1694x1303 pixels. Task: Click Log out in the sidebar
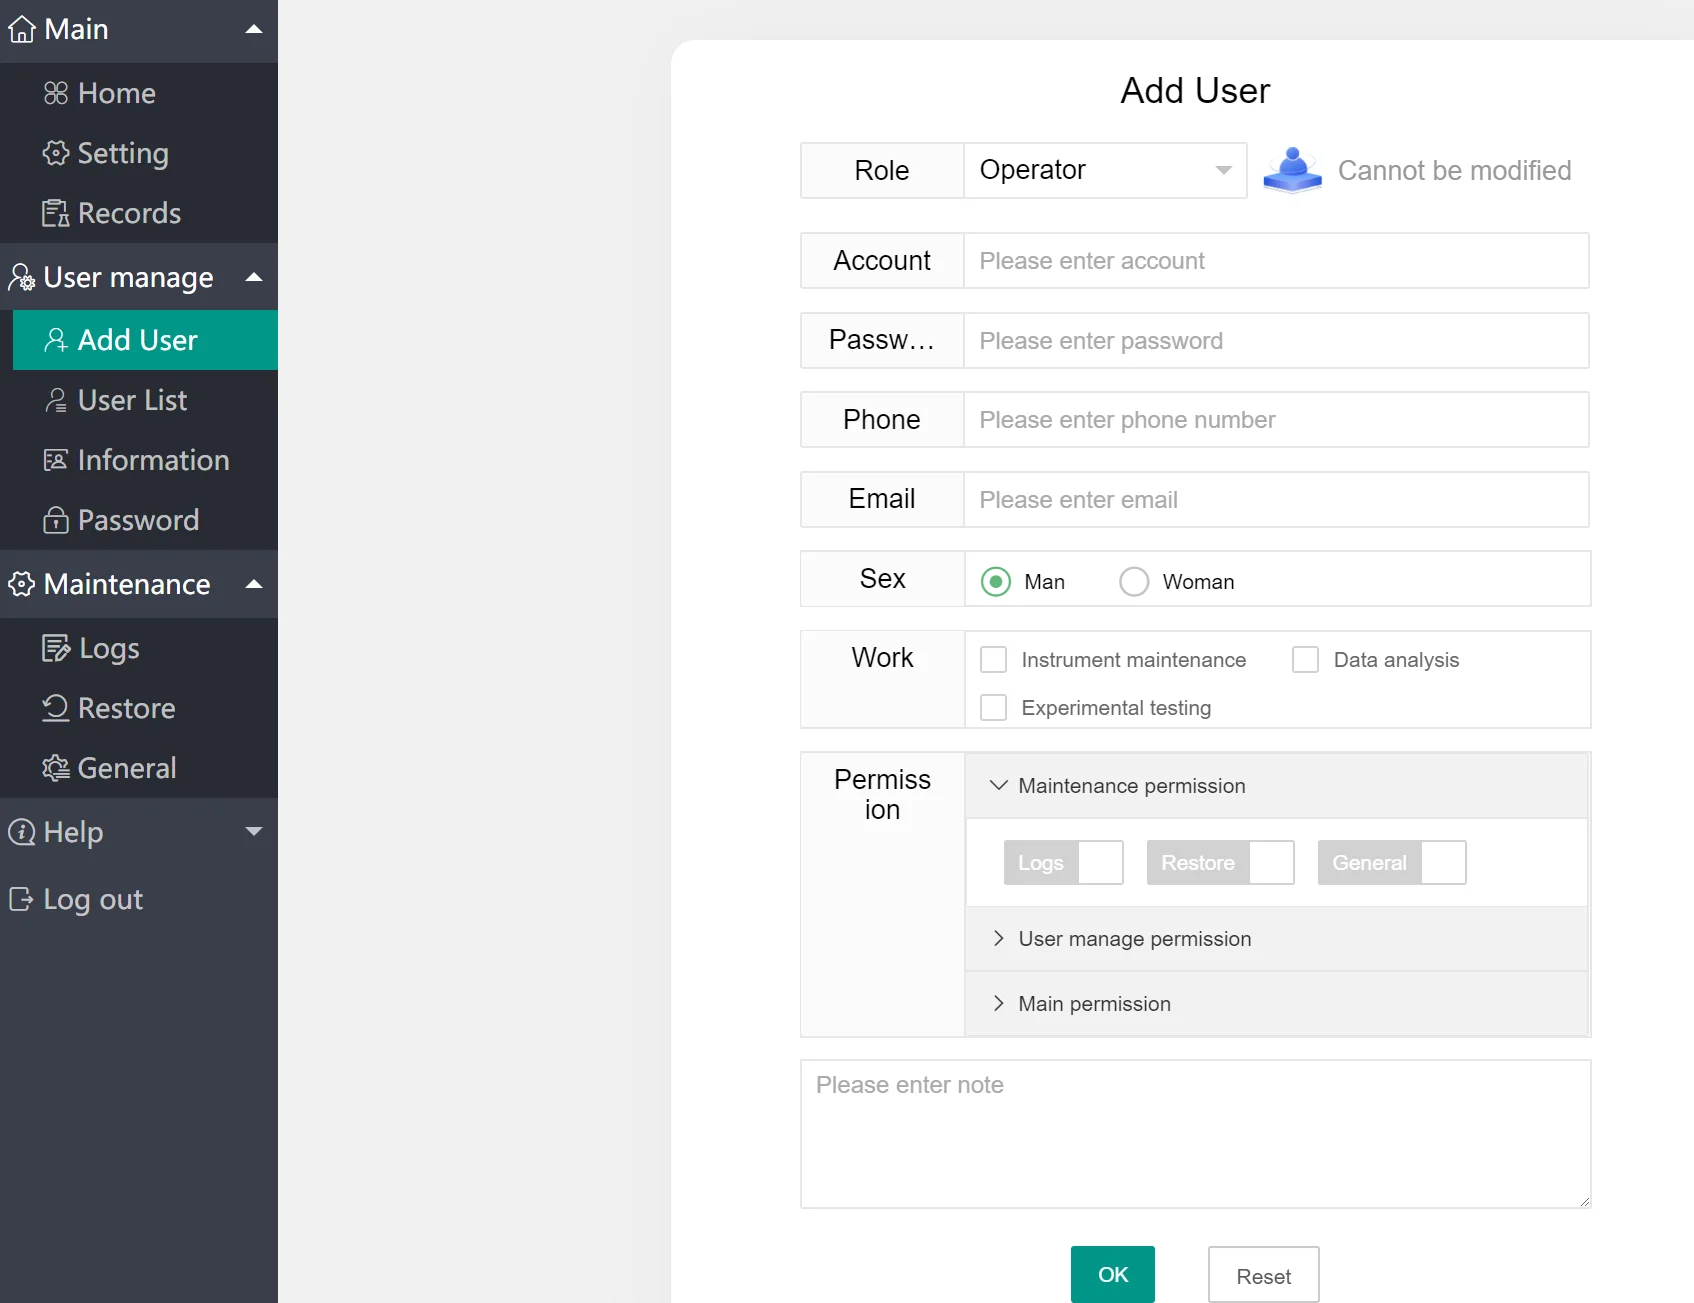click(139, 899)
